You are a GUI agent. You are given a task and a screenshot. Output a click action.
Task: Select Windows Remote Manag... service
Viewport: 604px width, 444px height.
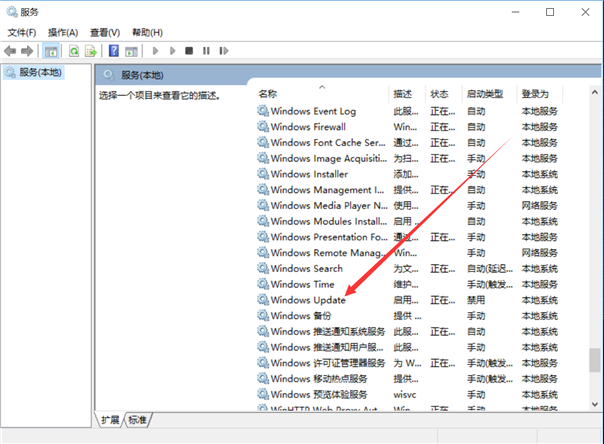click(329, 253)
